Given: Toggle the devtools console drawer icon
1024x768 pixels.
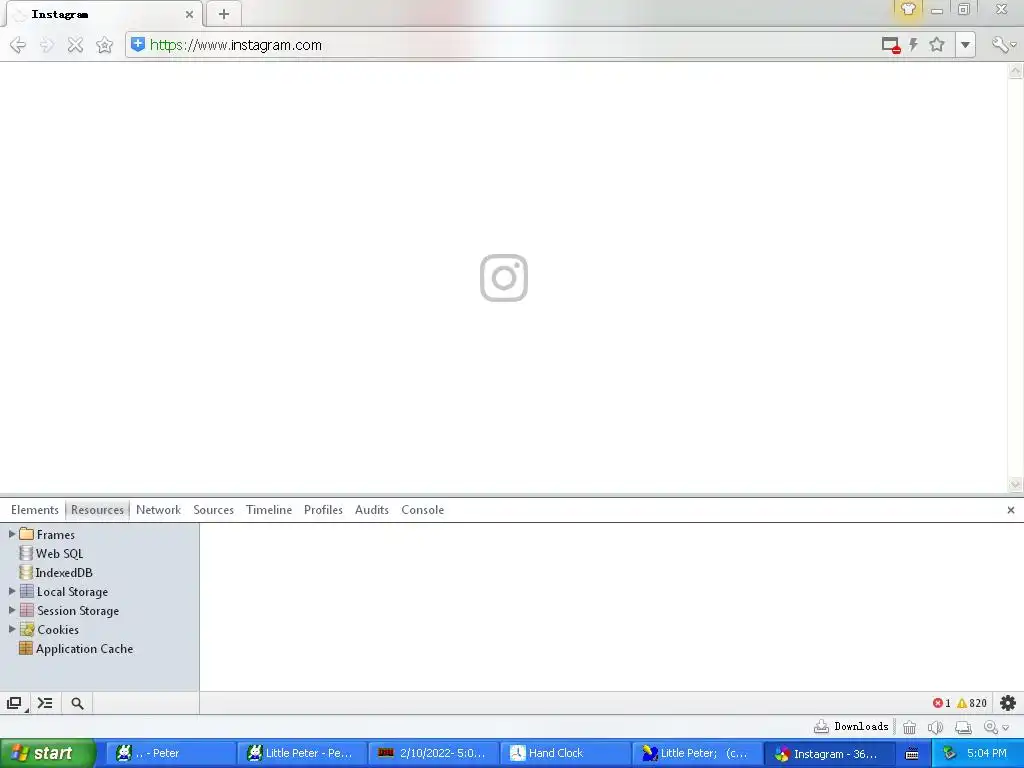Looking at the screenshot, I should pyautogui.click(x=45, y=703).
